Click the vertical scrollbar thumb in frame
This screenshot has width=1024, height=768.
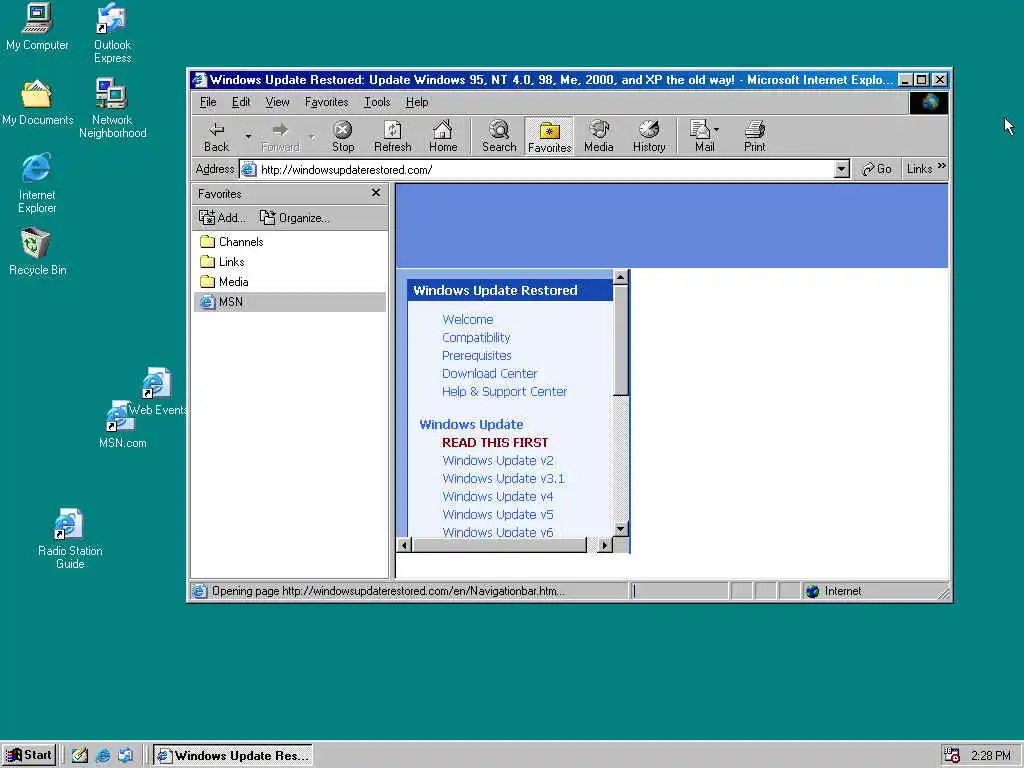[620, 340]
